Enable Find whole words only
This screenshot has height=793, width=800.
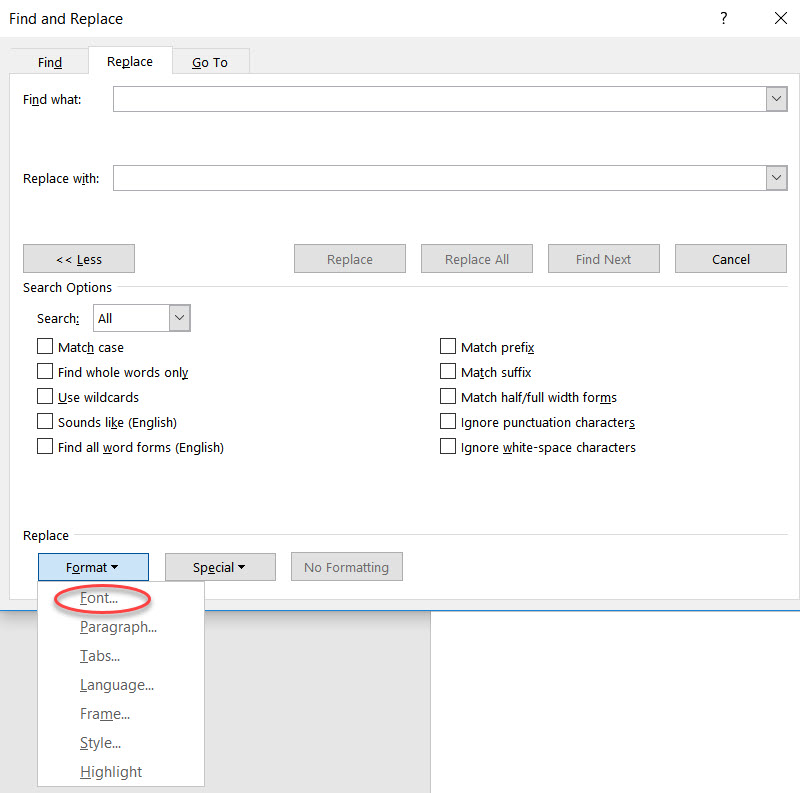45,371
